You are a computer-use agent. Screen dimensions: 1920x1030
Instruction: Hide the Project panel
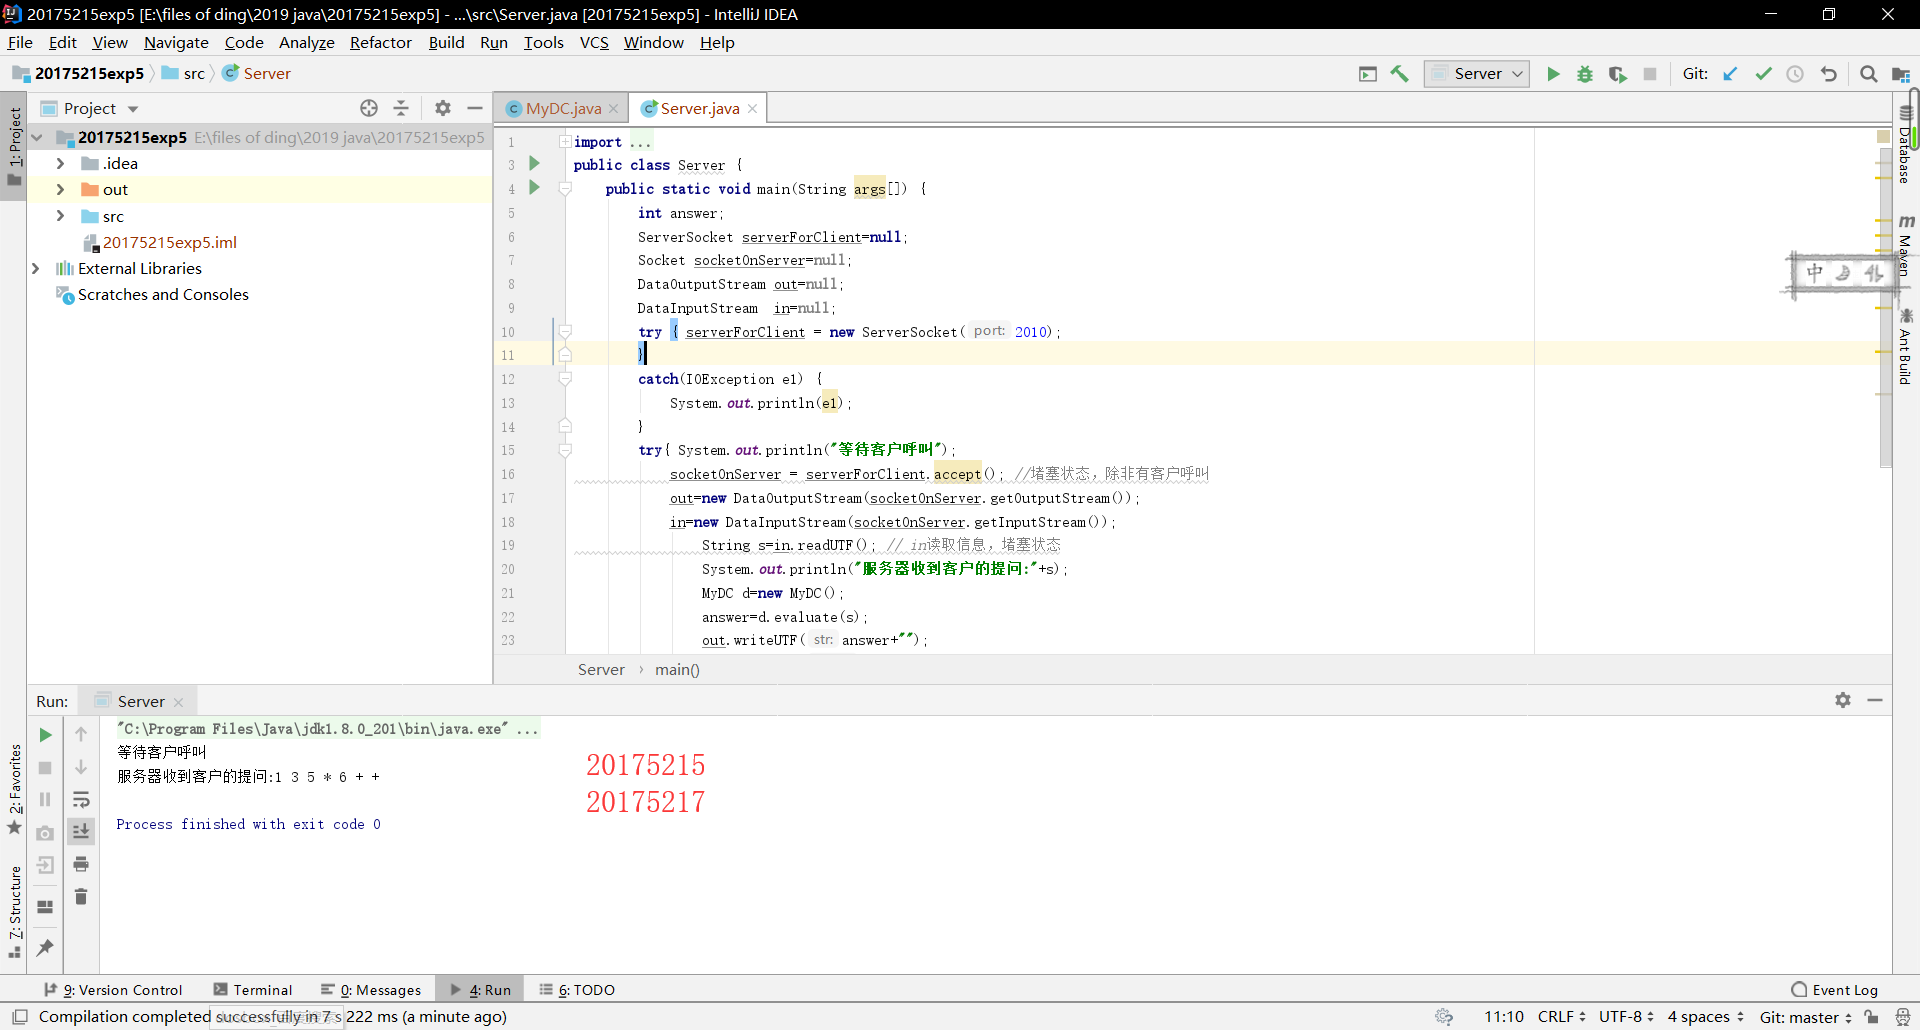click(x=475, y=108)
